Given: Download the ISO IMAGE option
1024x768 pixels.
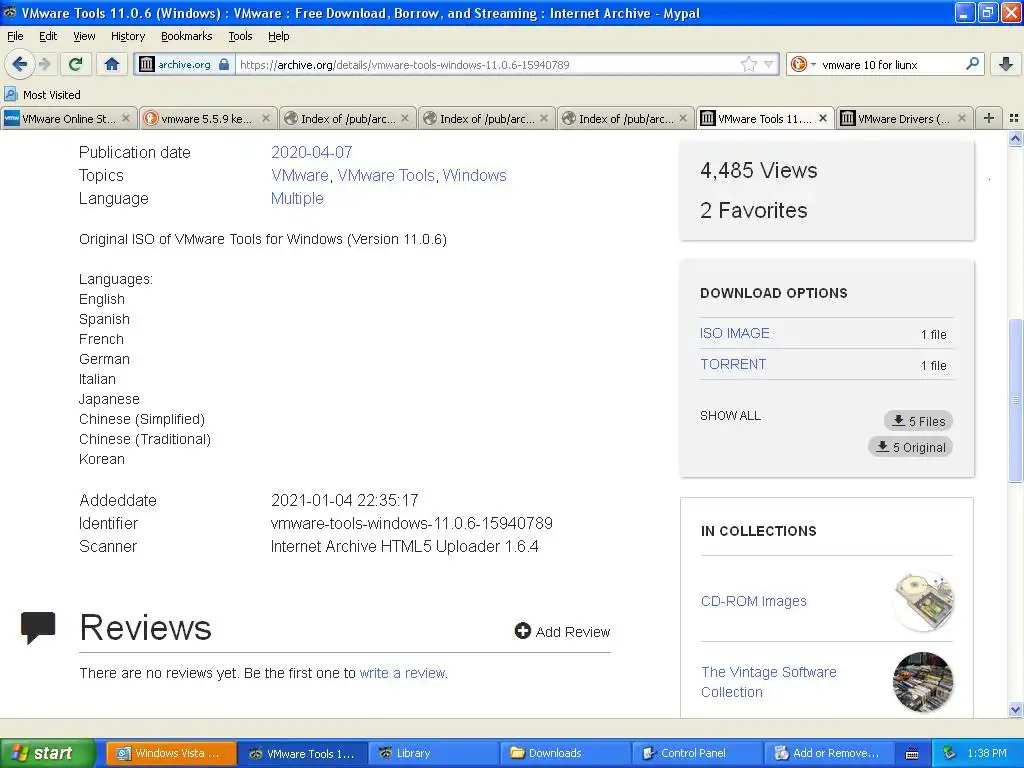Looking at the screenshot, I should coord(735,333).
